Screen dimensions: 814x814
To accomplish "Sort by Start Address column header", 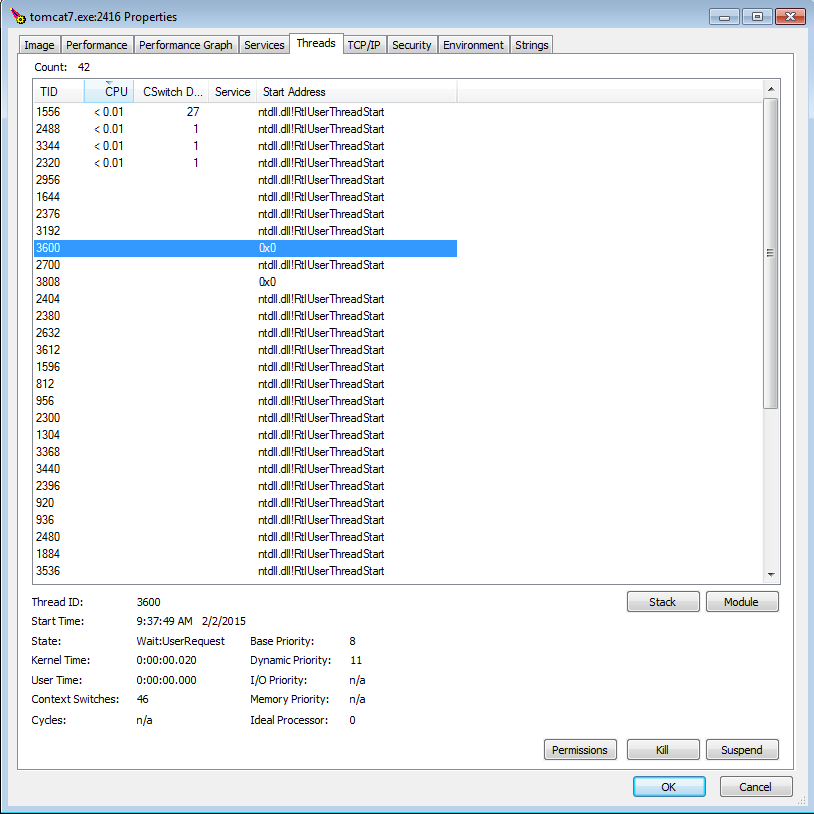I will pyautogui.click(x=356, y=91).
